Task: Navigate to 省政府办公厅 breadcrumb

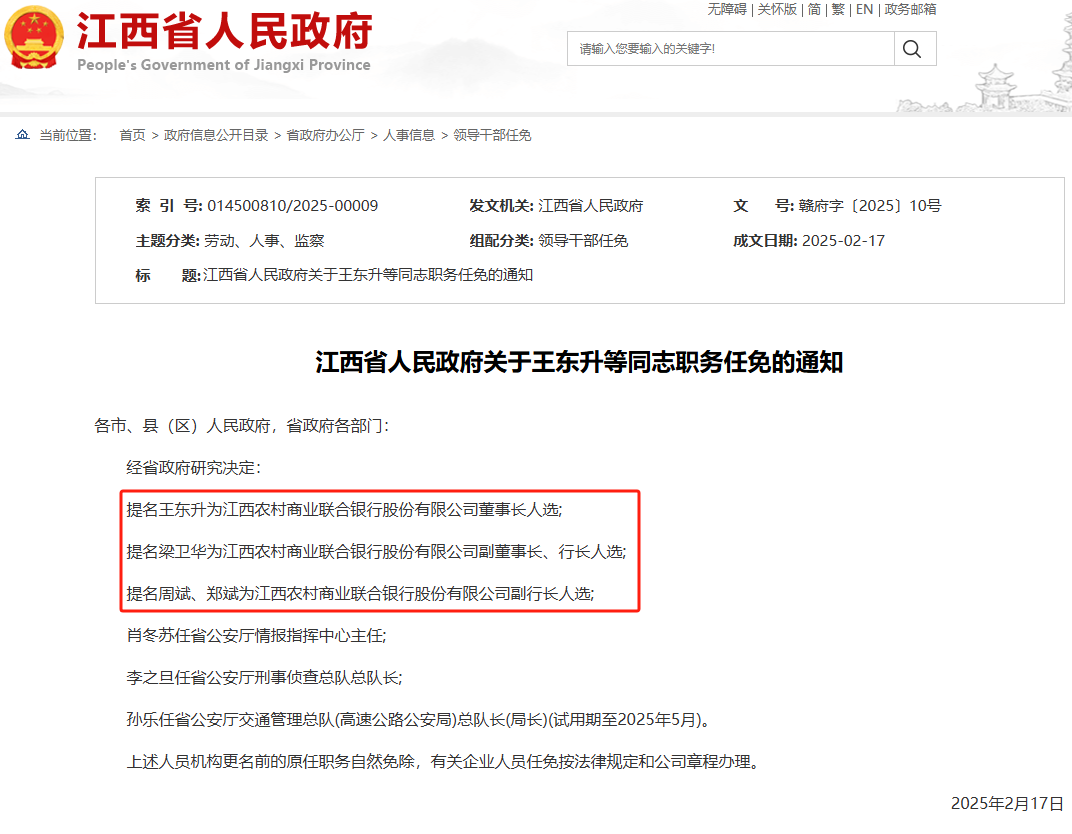Action: click(x=325, y=135)
